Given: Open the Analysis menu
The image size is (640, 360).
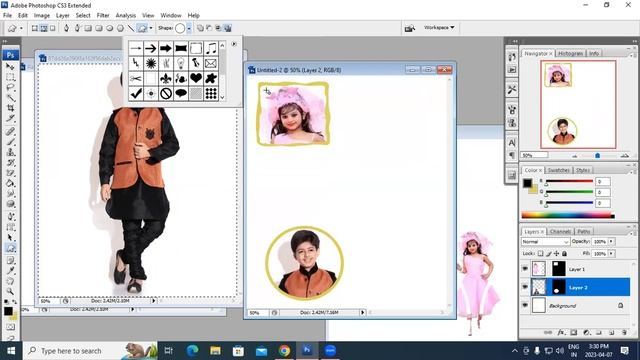Looking at the screenshot, I should [x=125, y=15].
